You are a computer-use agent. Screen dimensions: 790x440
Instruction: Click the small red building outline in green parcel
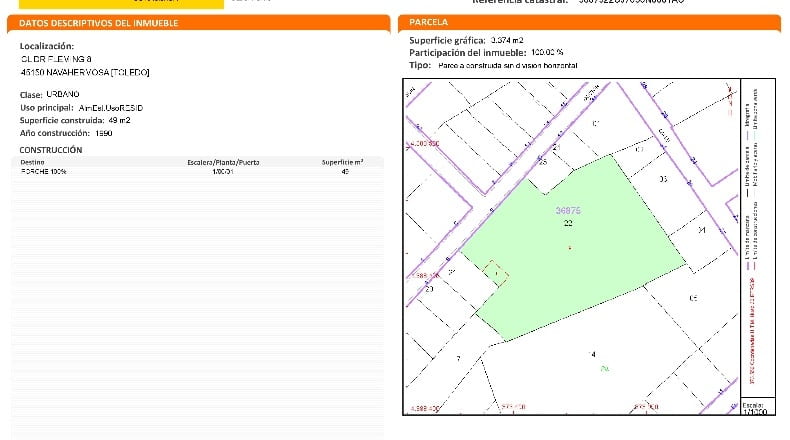click(x=496, y=274)
